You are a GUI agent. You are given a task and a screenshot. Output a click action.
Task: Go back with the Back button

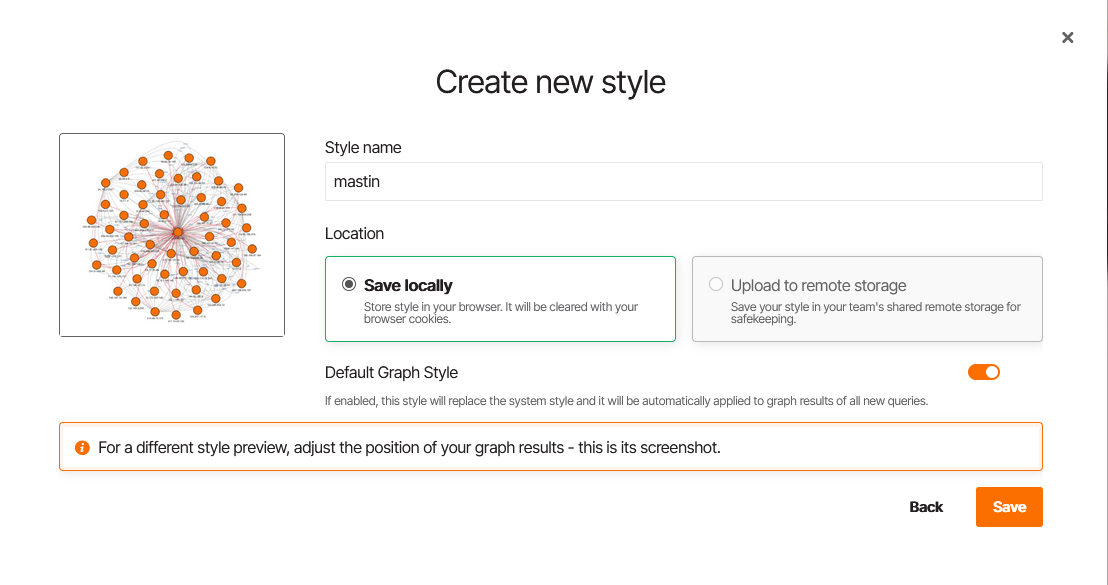pos(926,507)
